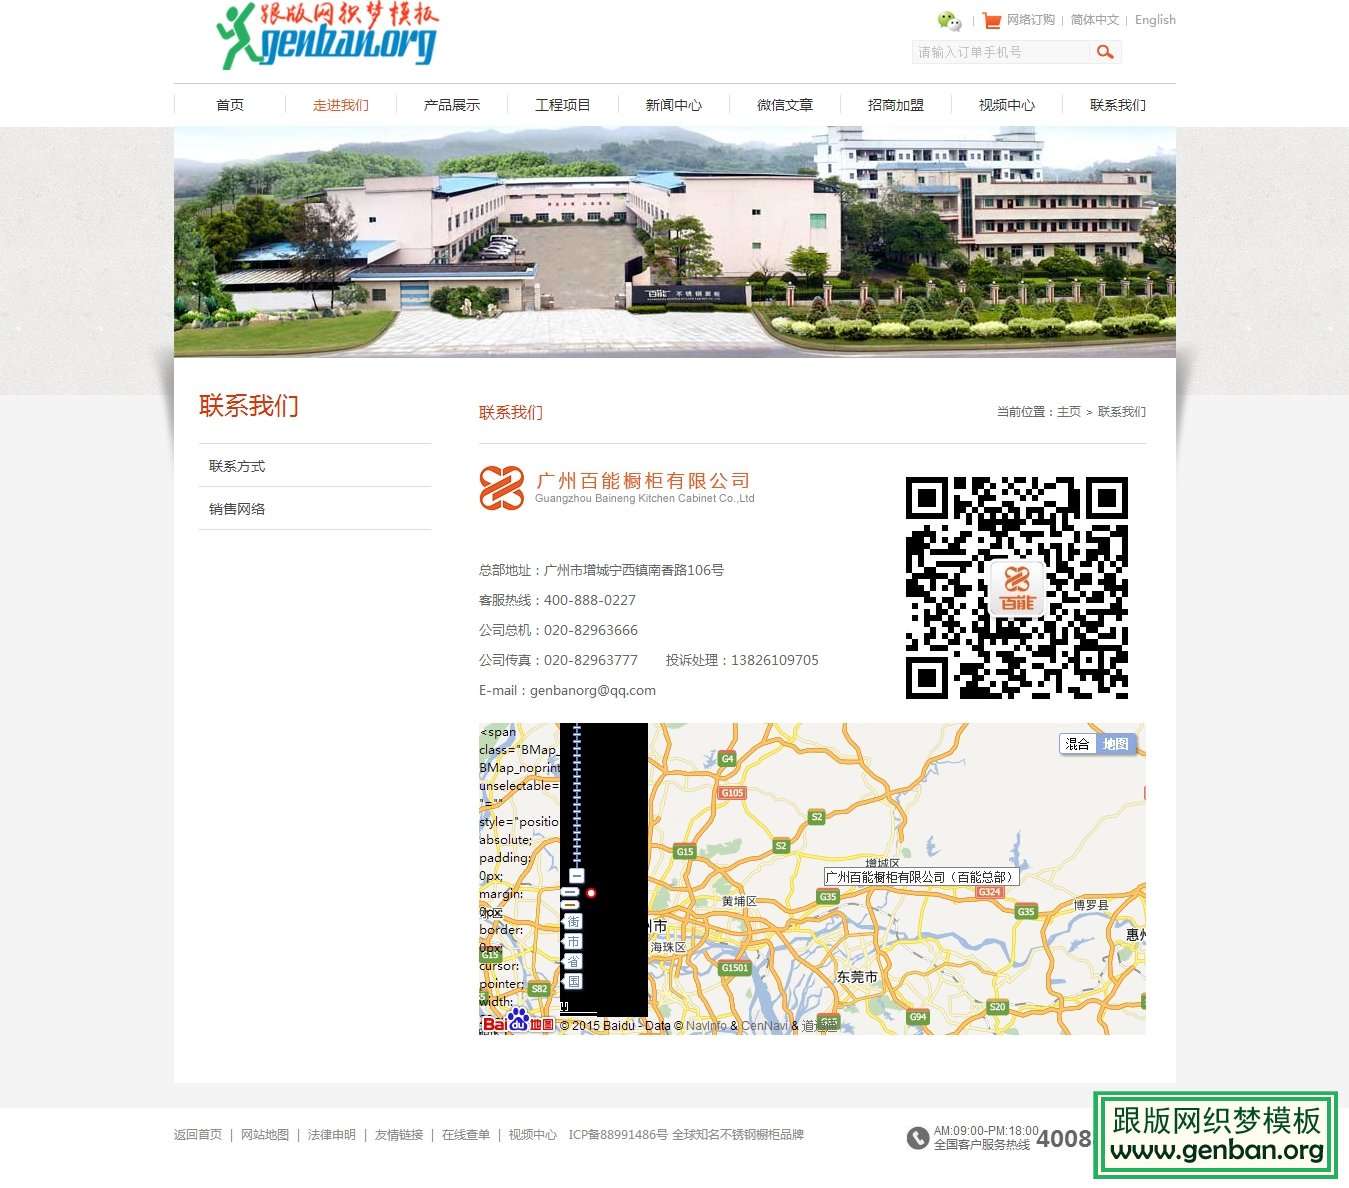Open the 产品展示 navigation menu item
Viewport: 1349px width, 1188px height.
(449, 104)
